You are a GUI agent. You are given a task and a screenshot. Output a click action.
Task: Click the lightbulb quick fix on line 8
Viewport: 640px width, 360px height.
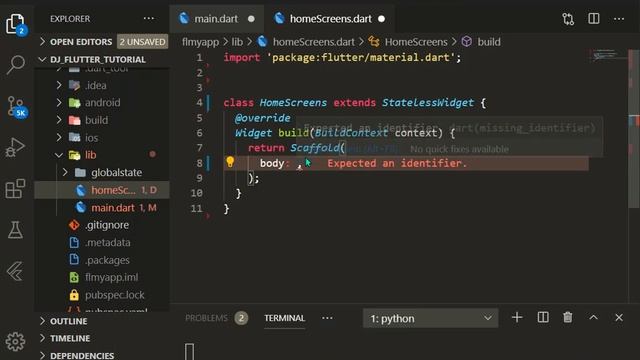230,162
